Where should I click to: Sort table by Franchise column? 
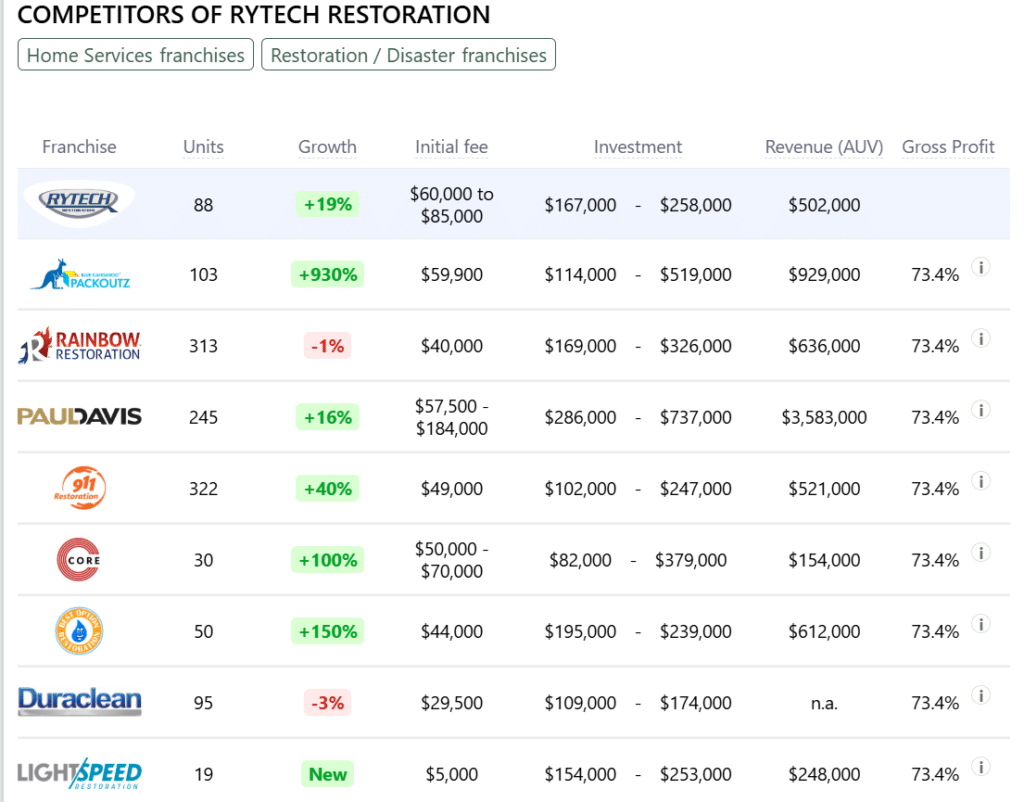[x=79, y=147]
